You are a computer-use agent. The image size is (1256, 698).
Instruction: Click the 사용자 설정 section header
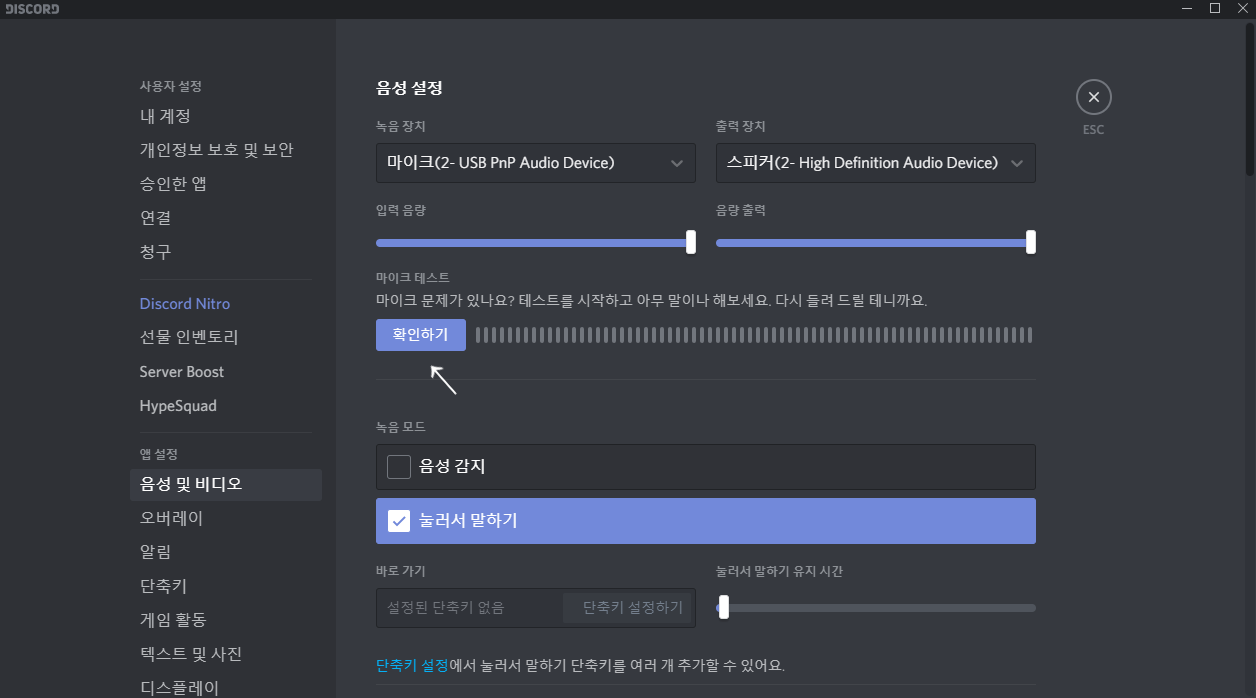[x=171, y=87]
